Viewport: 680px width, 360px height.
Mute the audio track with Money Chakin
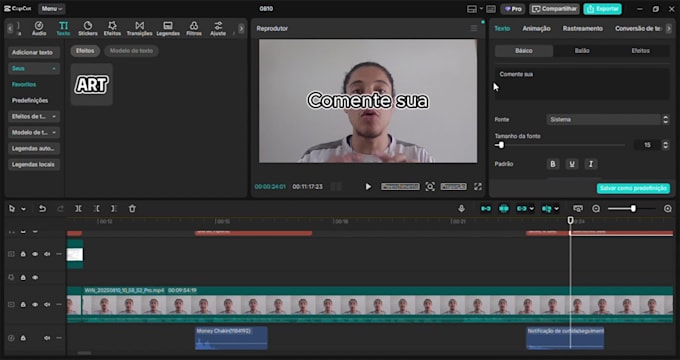(47, 338)
